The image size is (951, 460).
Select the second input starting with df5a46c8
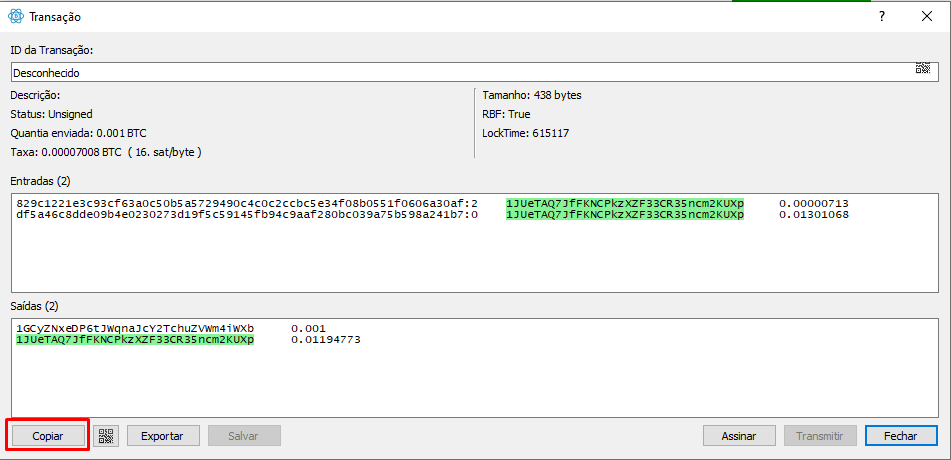[x=247, y=215]
